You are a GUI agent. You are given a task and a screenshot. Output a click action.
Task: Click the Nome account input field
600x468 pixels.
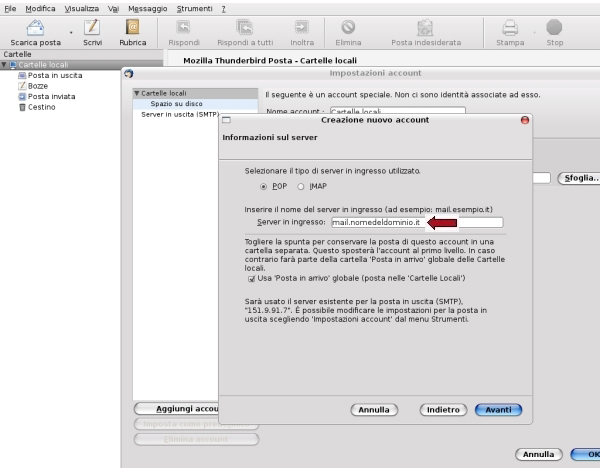(398, 111)
